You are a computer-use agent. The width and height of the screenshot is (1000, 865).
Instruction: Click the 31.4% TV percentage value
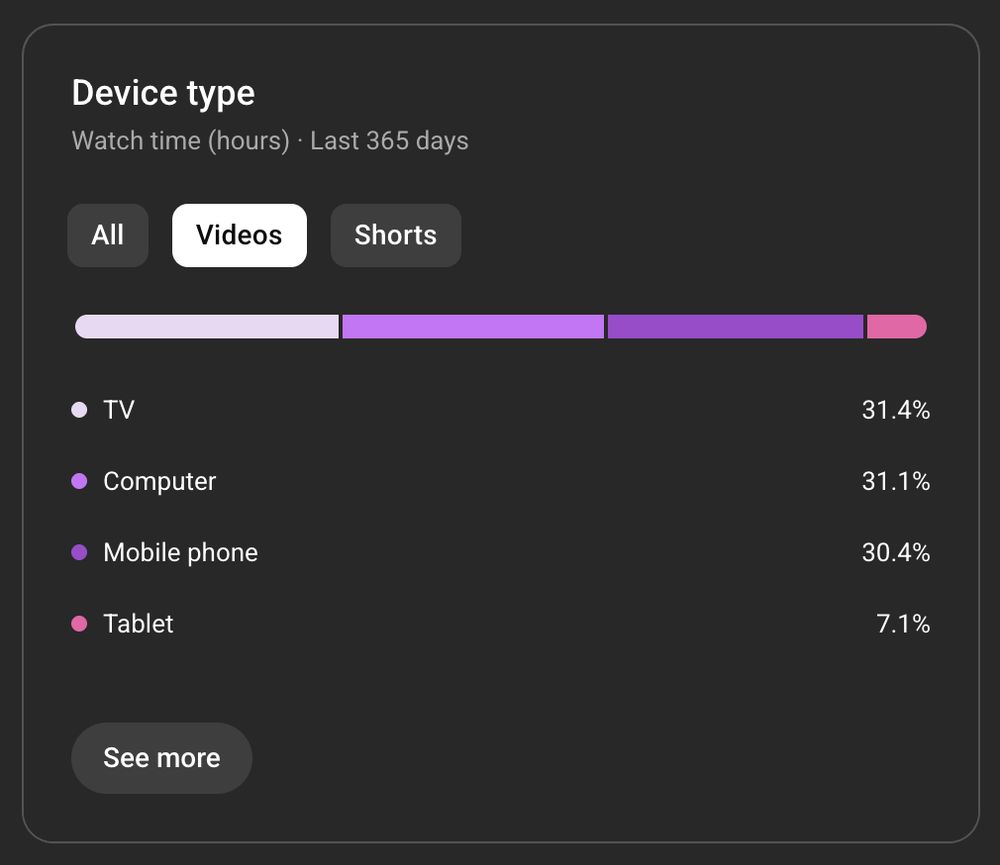click(895, 410)
